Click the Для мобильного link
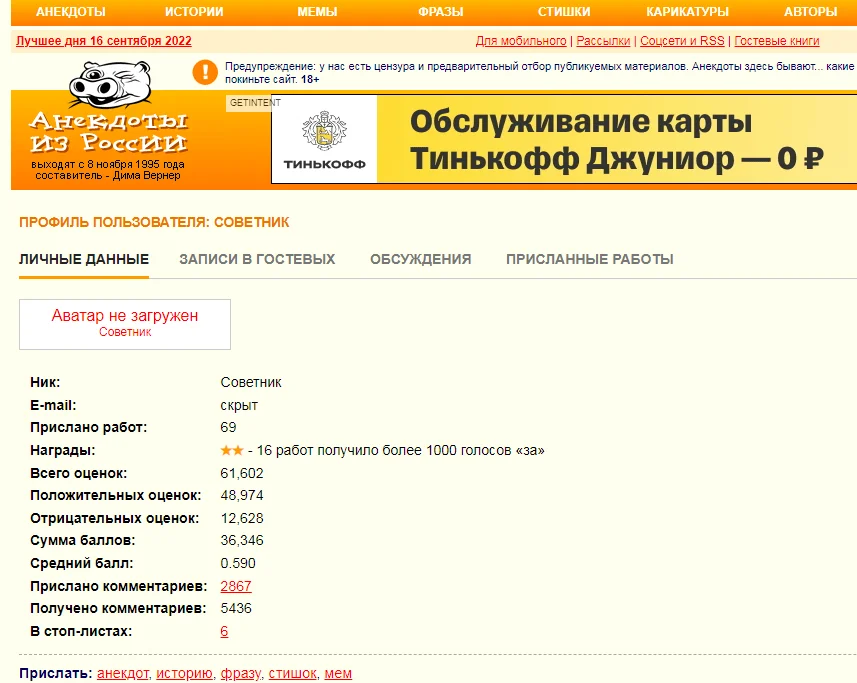This screenshot has height=683, width=857. pyautogui.click(x=521, y=41)
